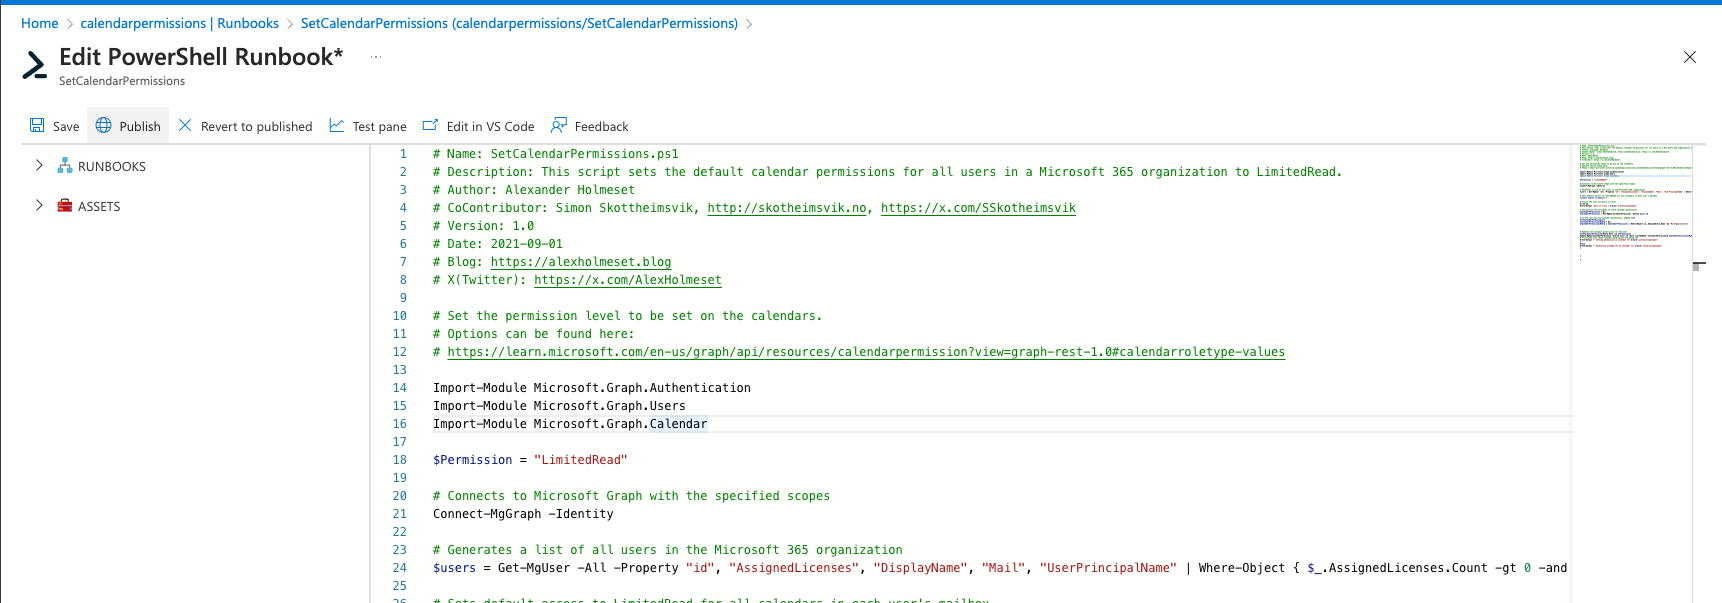Click the Revert to published X icon
This screenshot has width=1722, height=603.
tap(185, 126)
